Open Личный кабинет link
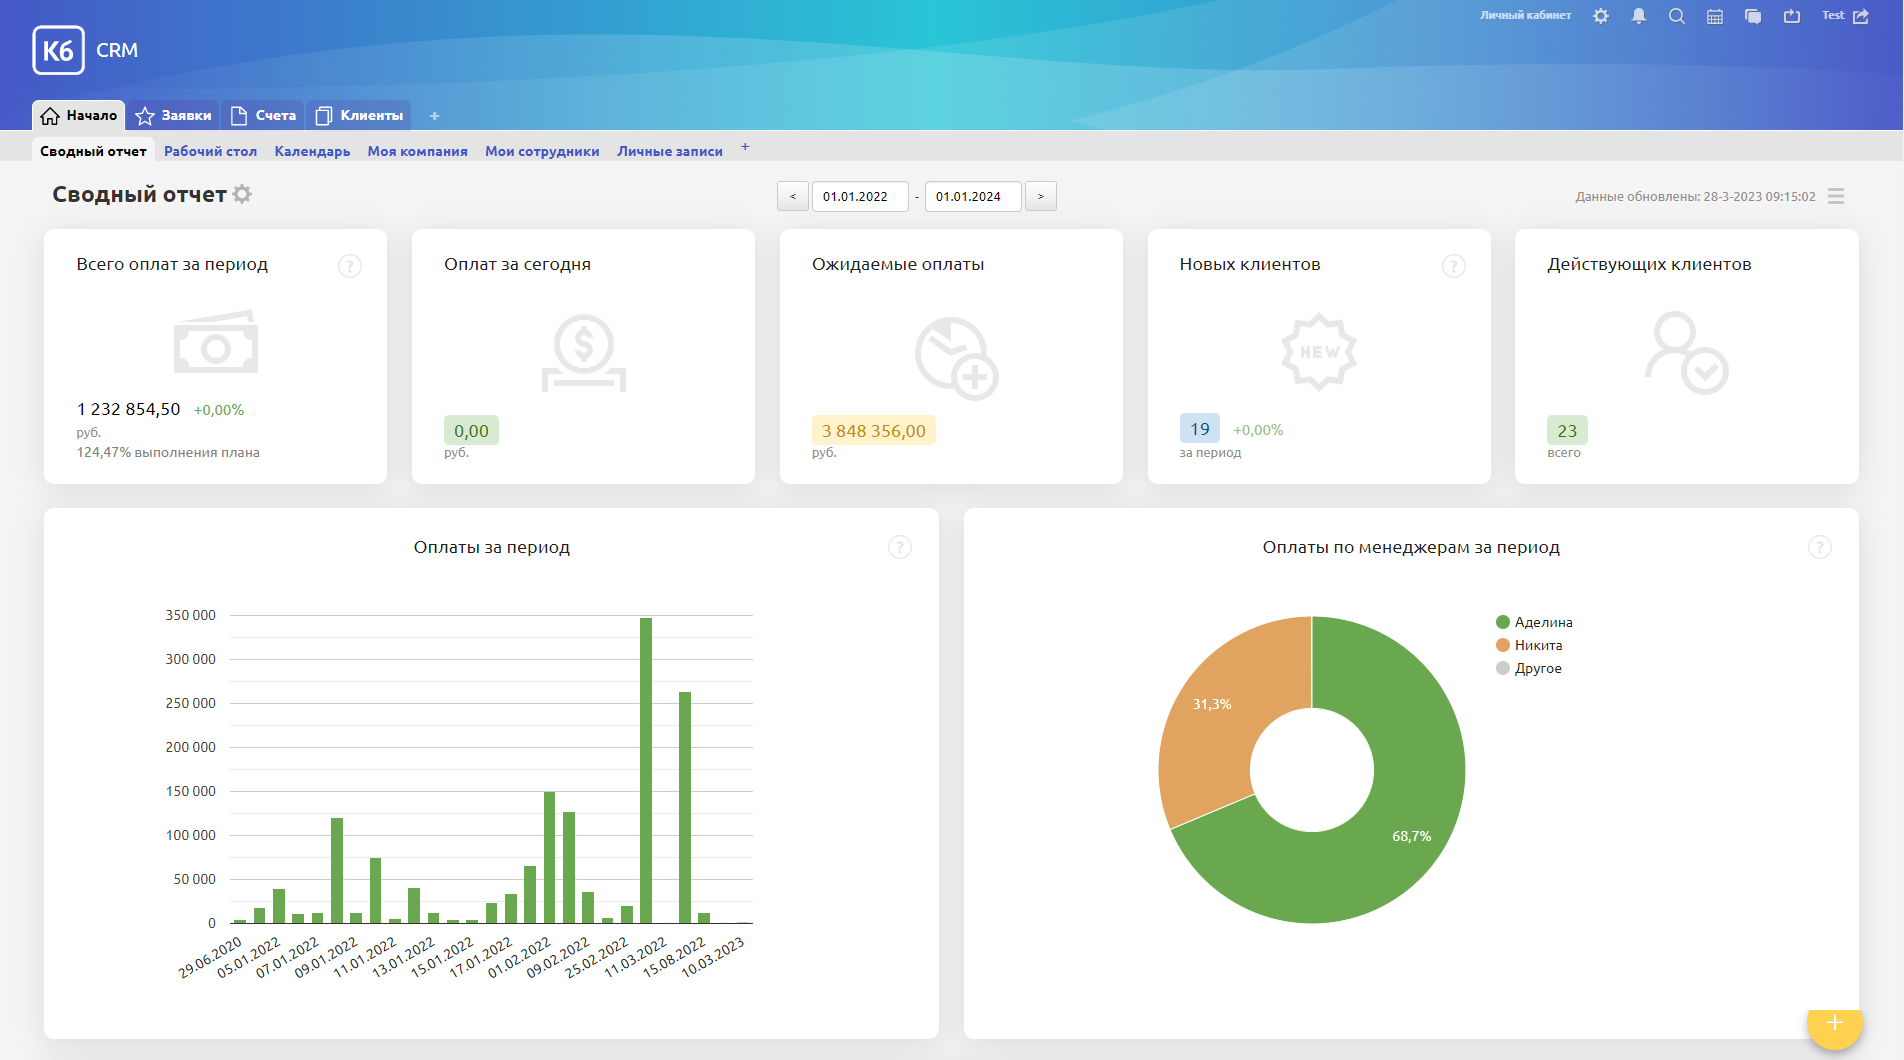Image resolution: width=1904 pixels, height=1060 pixels. point(1525,15)
